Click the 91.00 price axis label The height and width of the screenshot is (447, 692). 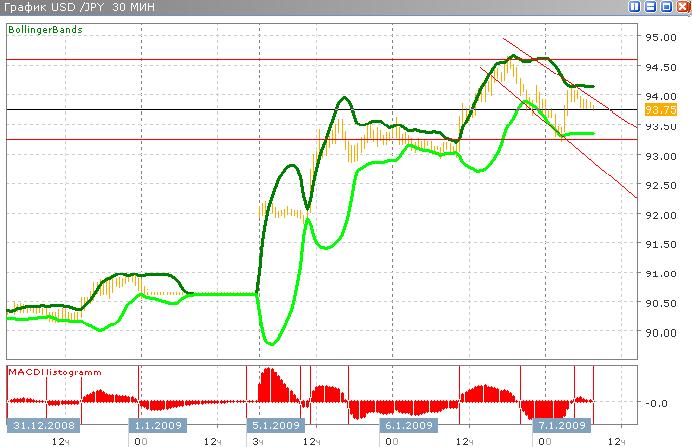[x=660, y=274]
